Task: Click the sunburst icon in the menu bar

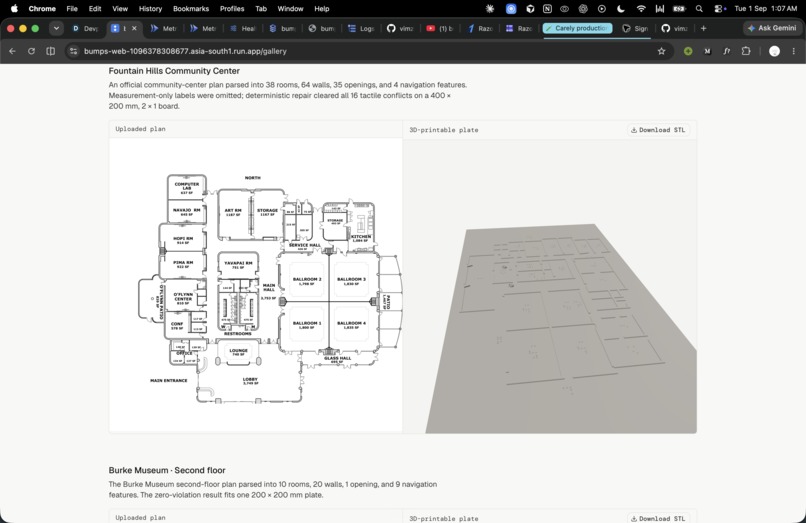Action: (490, 9)
